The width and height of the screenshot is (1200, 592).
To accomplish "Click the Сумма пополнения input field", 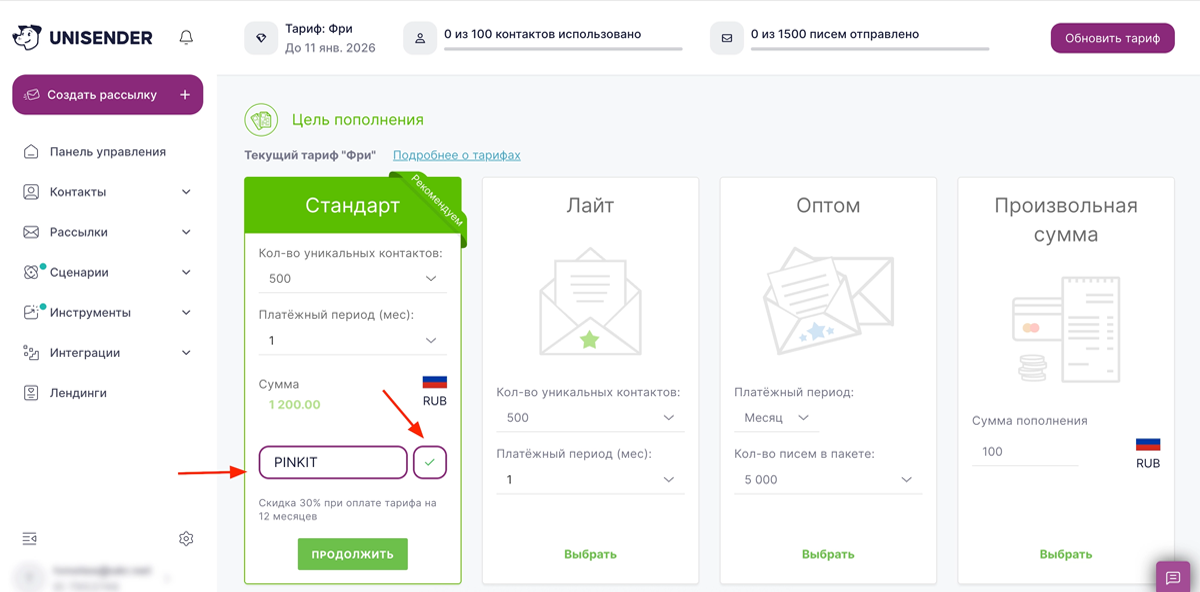I will [1025, 451].
